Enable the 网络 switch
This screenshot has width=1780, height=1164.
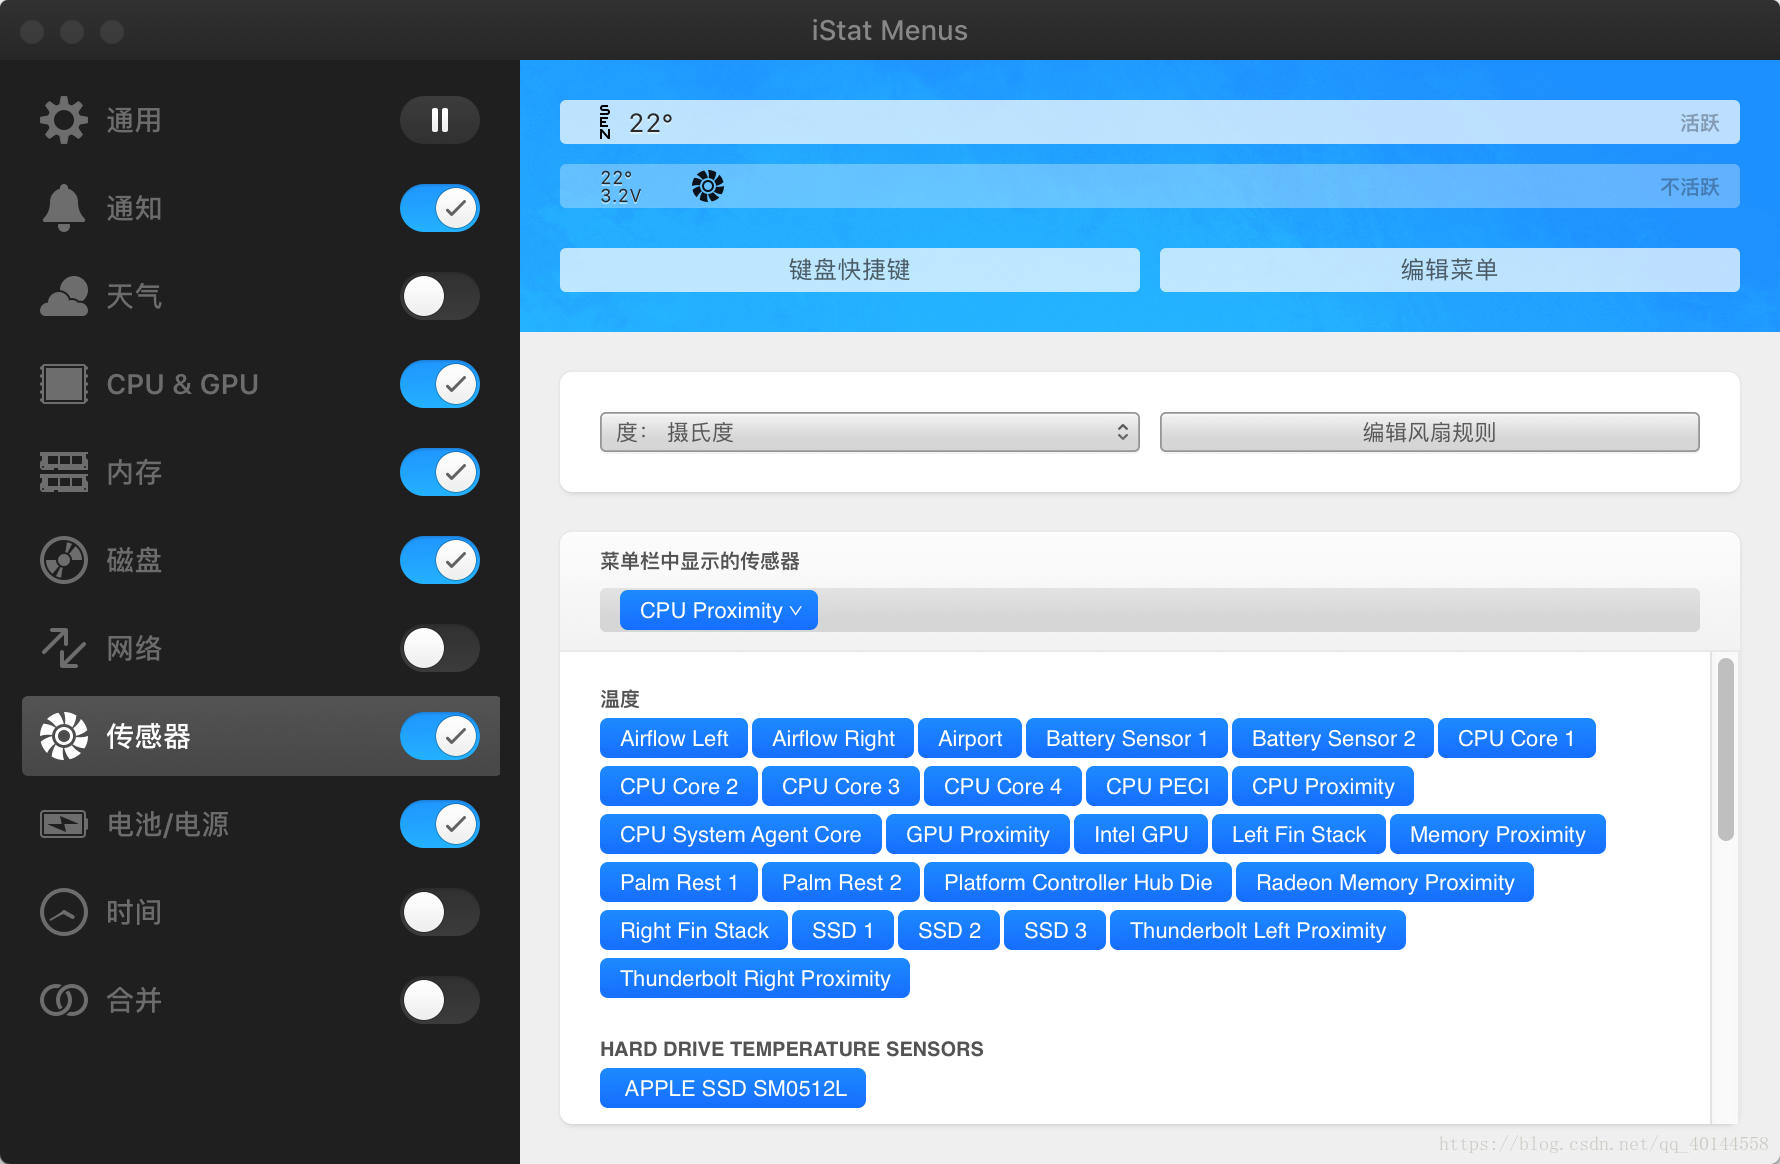coord(440,648)
